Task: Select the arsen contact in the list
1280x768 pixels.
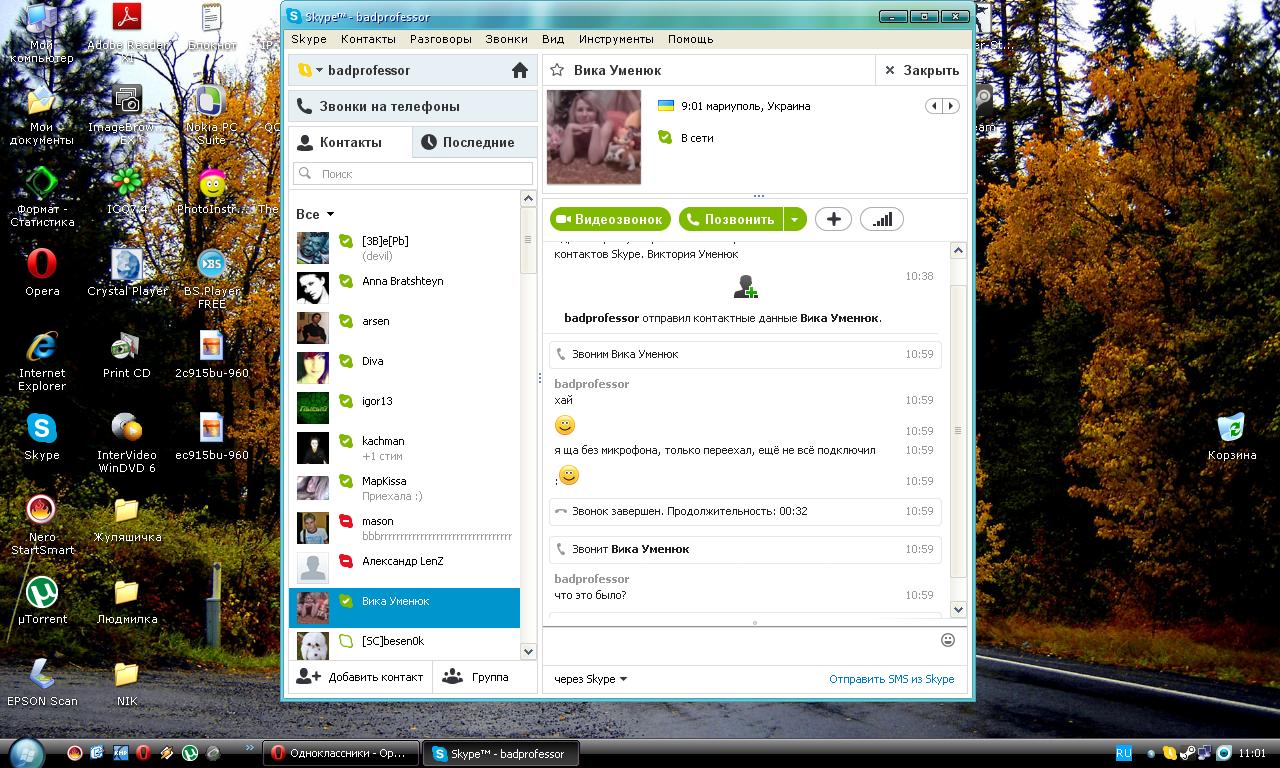Action: pos(404,328)
